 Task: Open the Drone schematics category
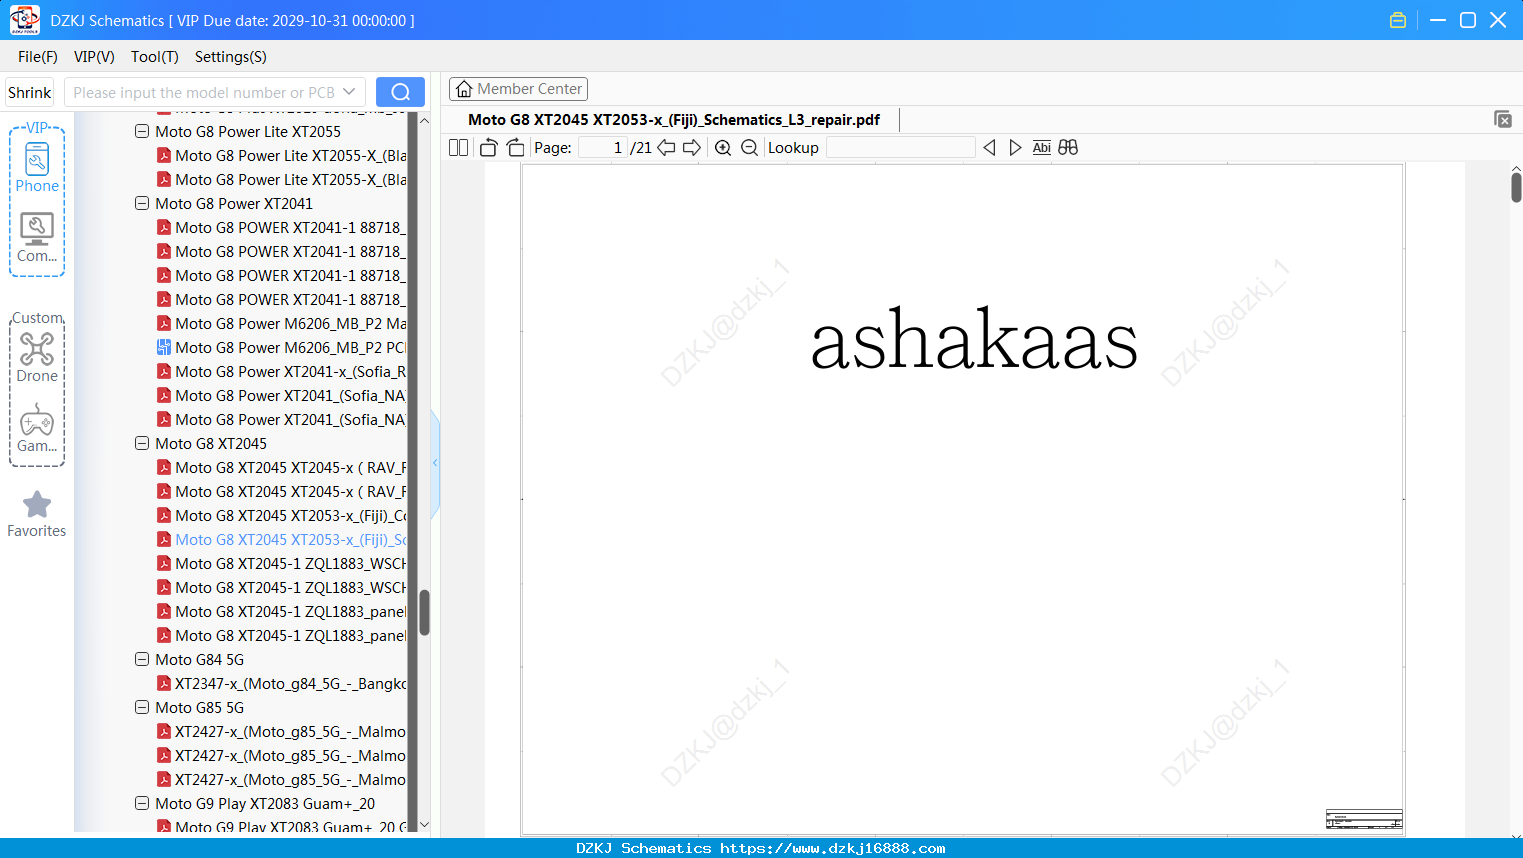[x=37, y=357]
